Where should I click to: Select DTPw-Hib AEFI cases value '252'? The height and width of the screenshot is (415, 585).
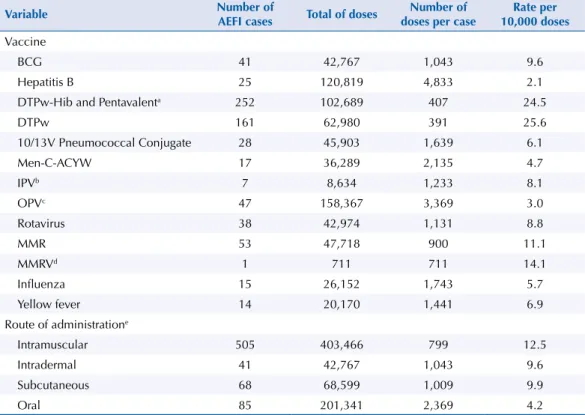(x=245, y=102)
